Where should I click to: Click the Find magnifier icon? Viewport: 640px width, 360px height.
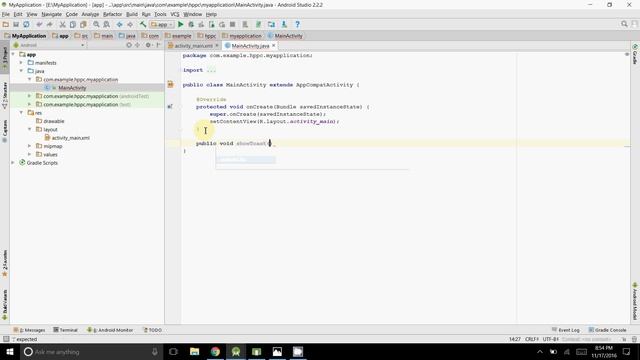96,24
